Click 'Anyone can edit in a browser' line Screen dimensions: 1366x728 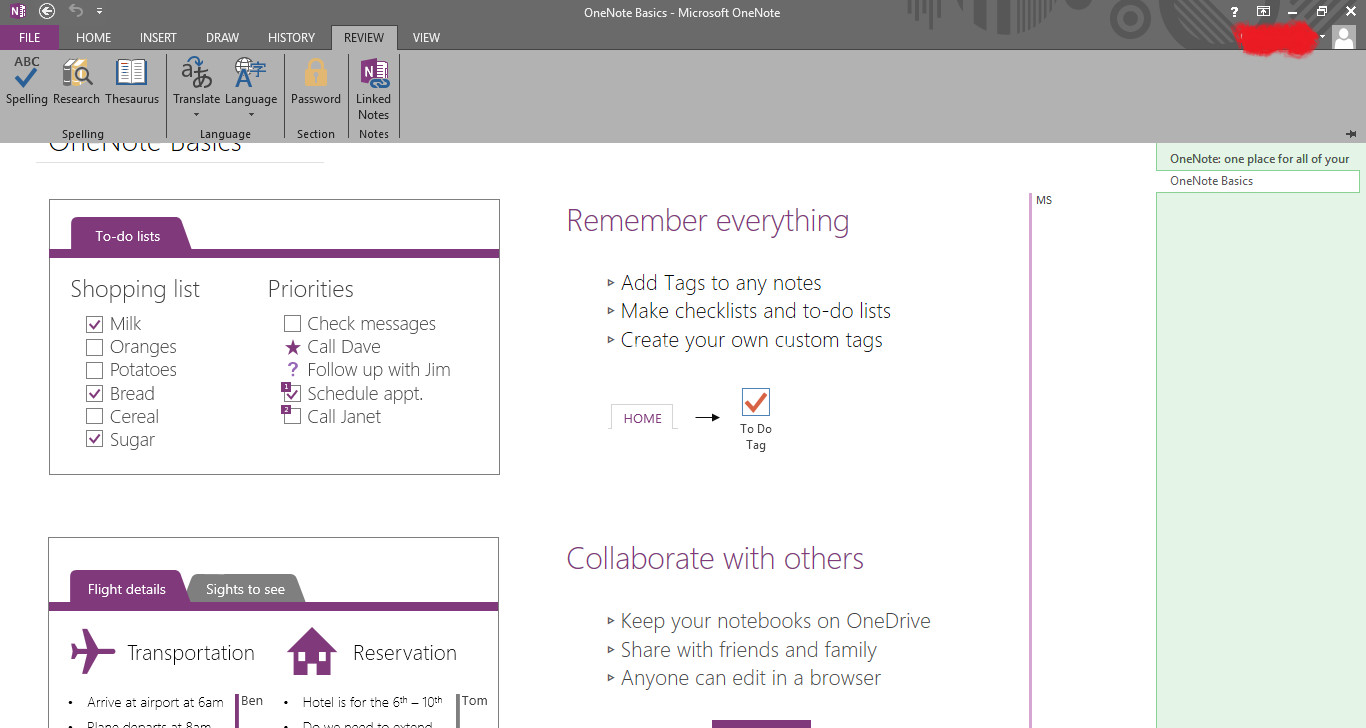click(750, 678)
